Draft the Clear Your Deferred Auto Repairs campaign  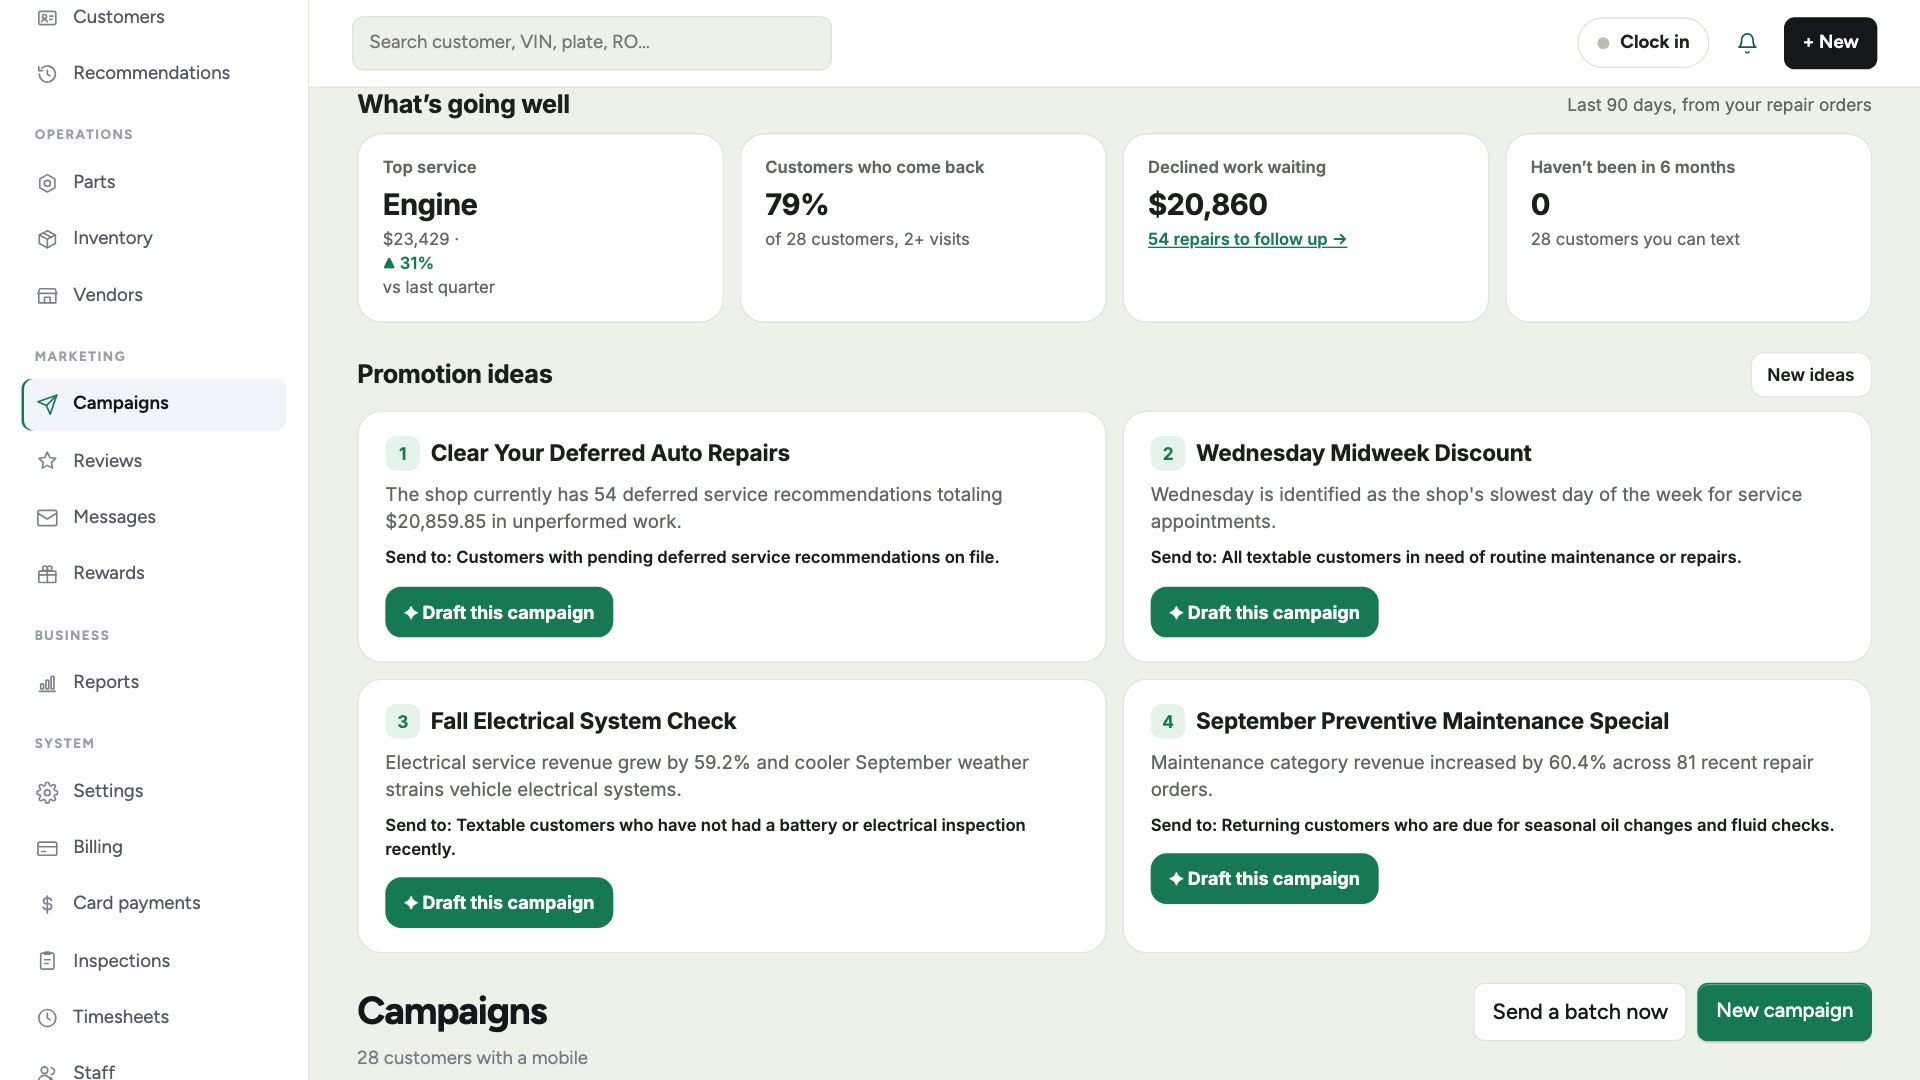click(499, 612)
